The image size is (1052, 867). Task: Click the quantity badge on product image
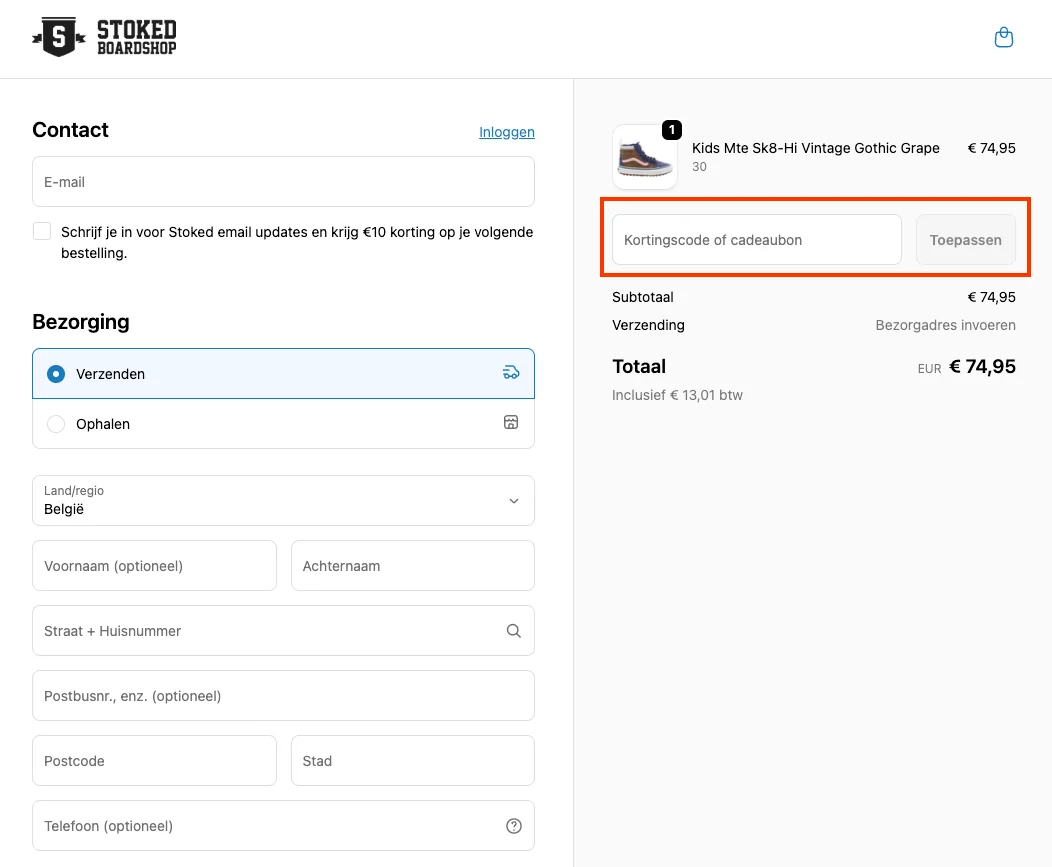click(x=672, y=130)
